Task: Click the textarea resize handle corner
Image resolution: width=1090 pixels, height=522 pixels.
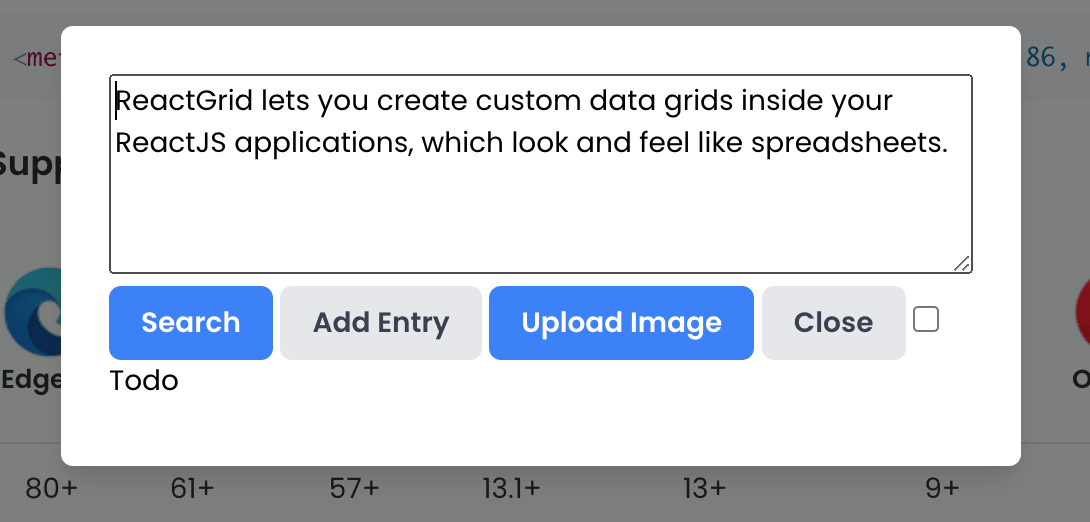Action: [962, 263]
